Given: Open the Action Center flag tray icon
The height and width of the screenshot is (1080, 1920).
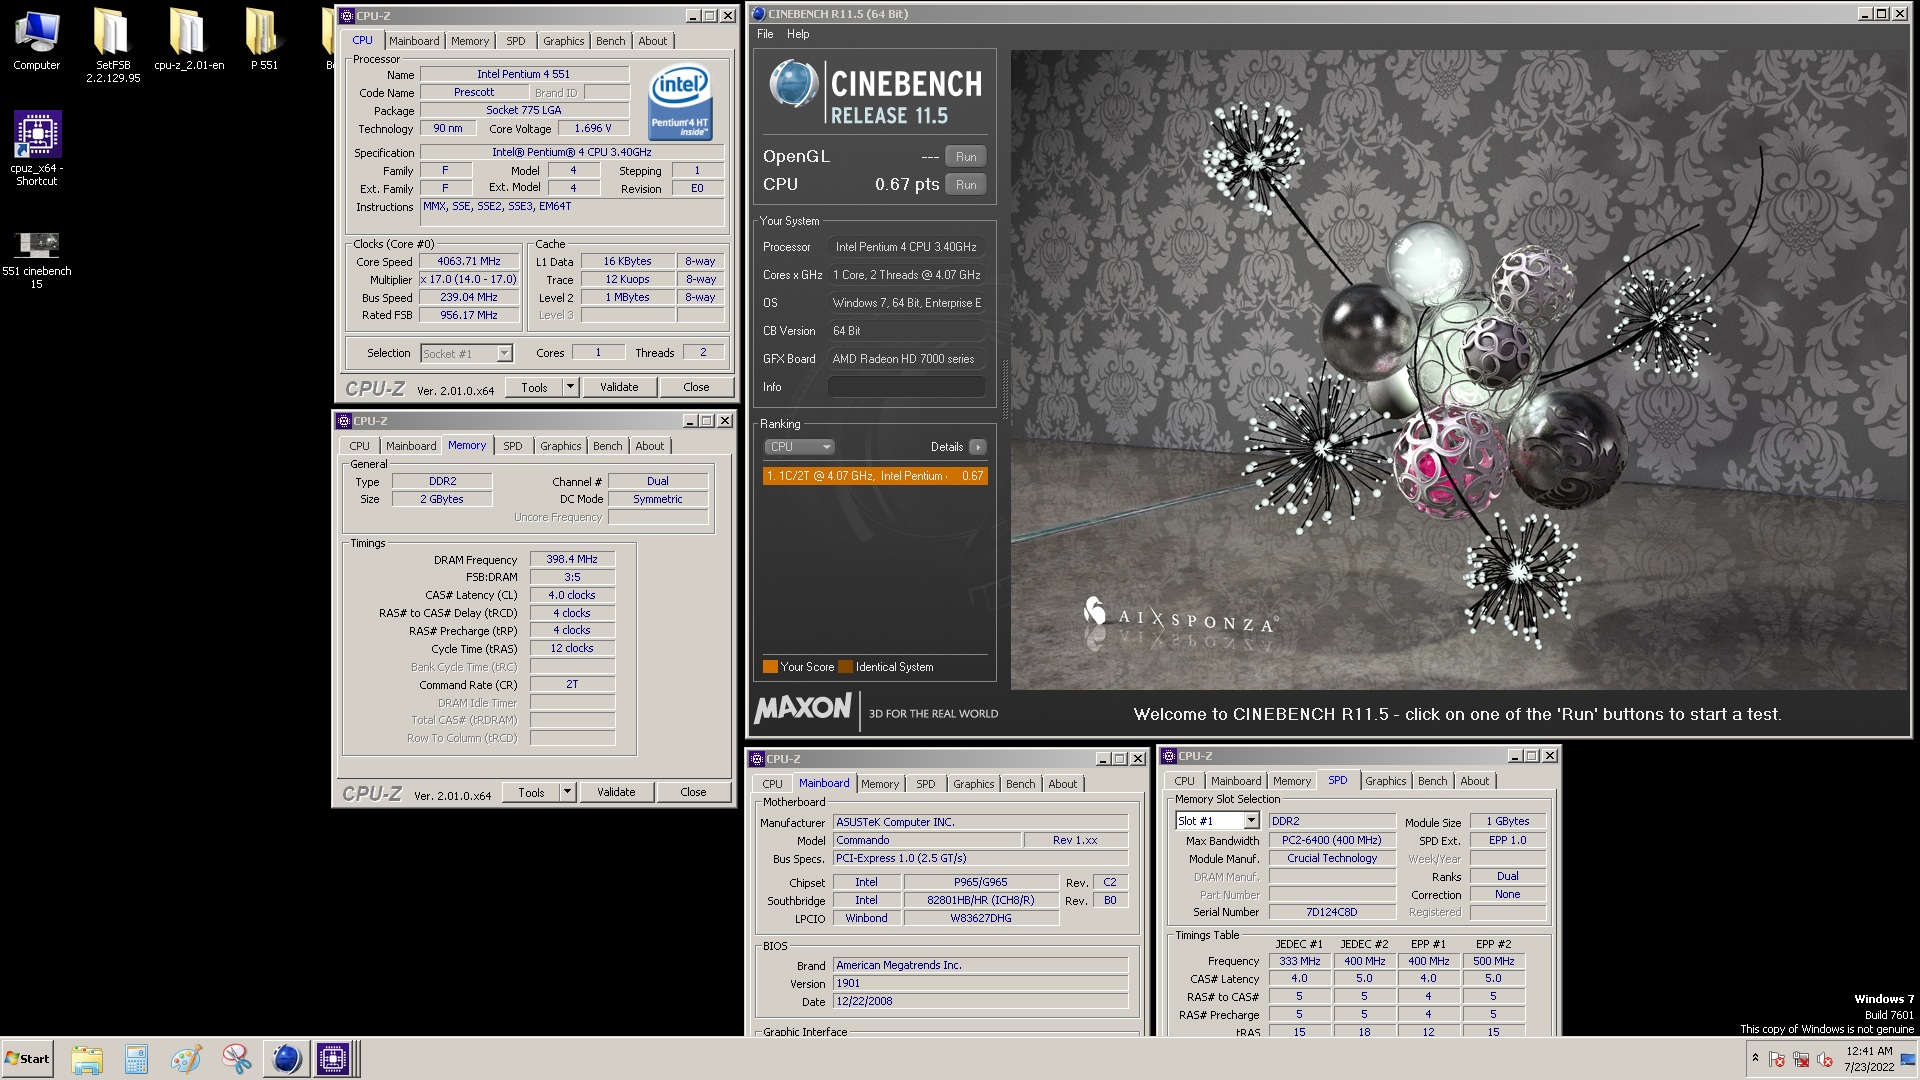Looking at the screenshot, I should pyautogui.click(x=1776, y=1059).
